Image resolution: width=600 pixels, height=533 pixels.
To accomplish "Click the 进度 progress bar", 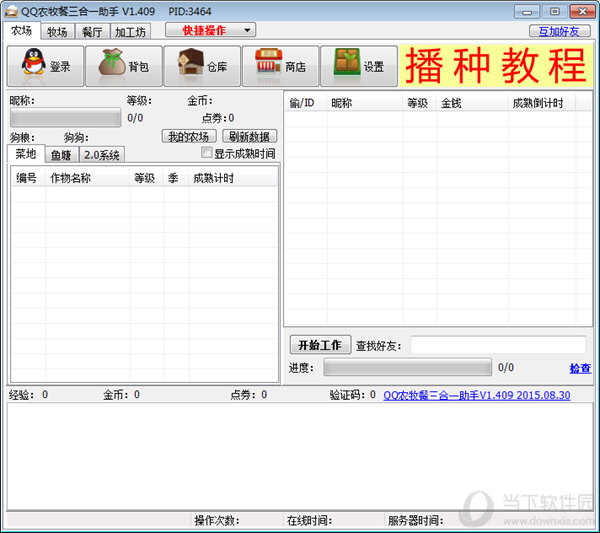I will [x=408, y=367].
